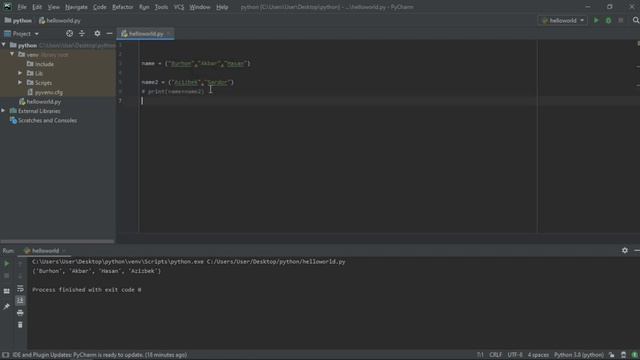The height and width of the screenshot is (360, 640).
Task: Switch to the helloworld.py editor tab
Action: click(146, 34)
